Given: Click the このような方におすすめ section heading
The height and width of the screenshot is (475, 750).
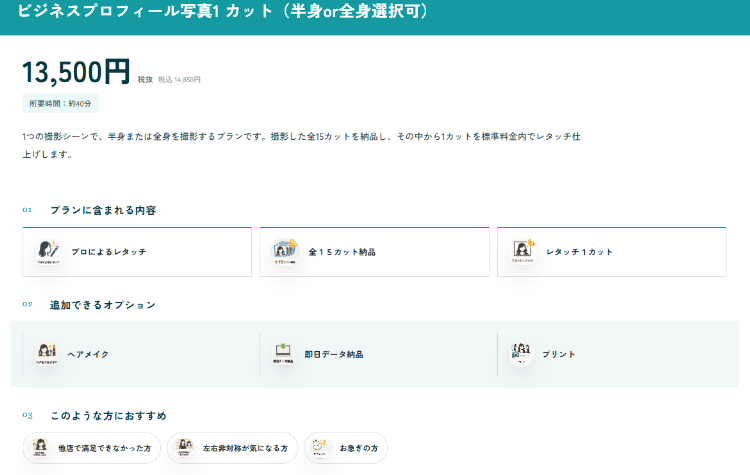Looking at the screenshot, I should point(109,415).
